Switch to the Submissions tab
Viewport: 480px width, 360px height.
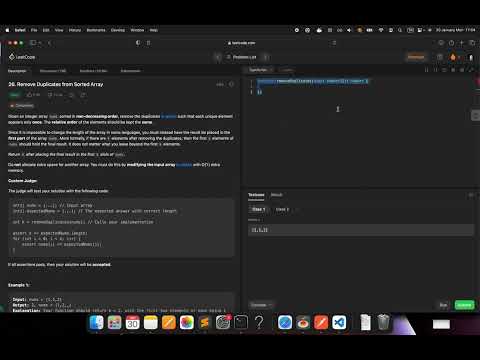[131, 71]
